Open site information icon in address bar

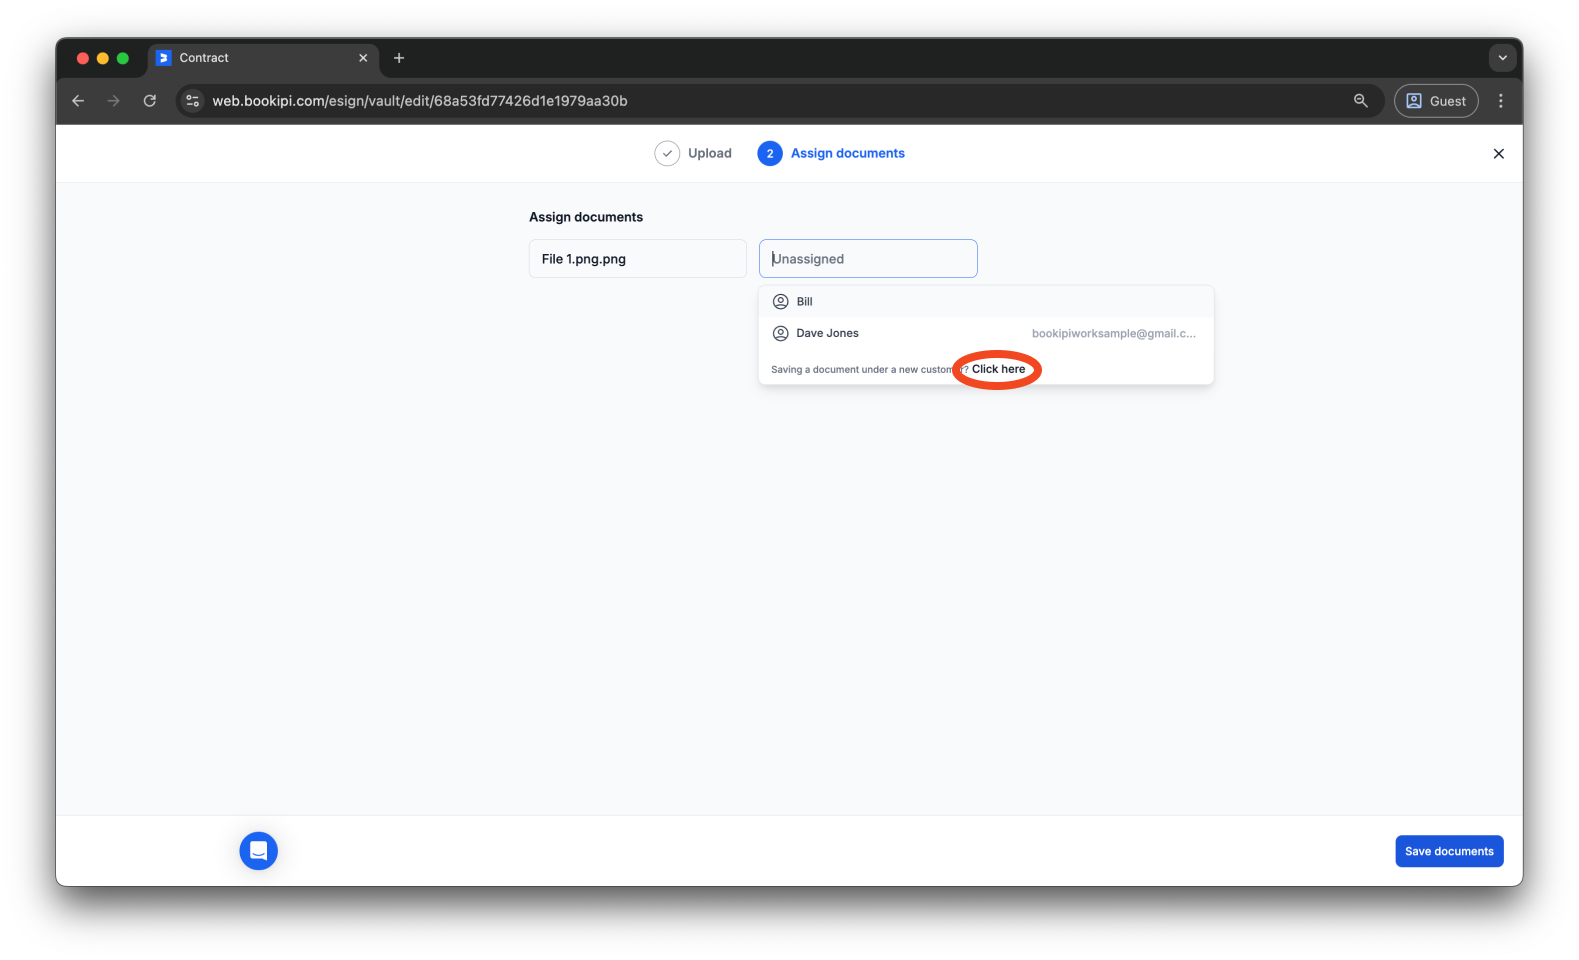coord(193,101)
